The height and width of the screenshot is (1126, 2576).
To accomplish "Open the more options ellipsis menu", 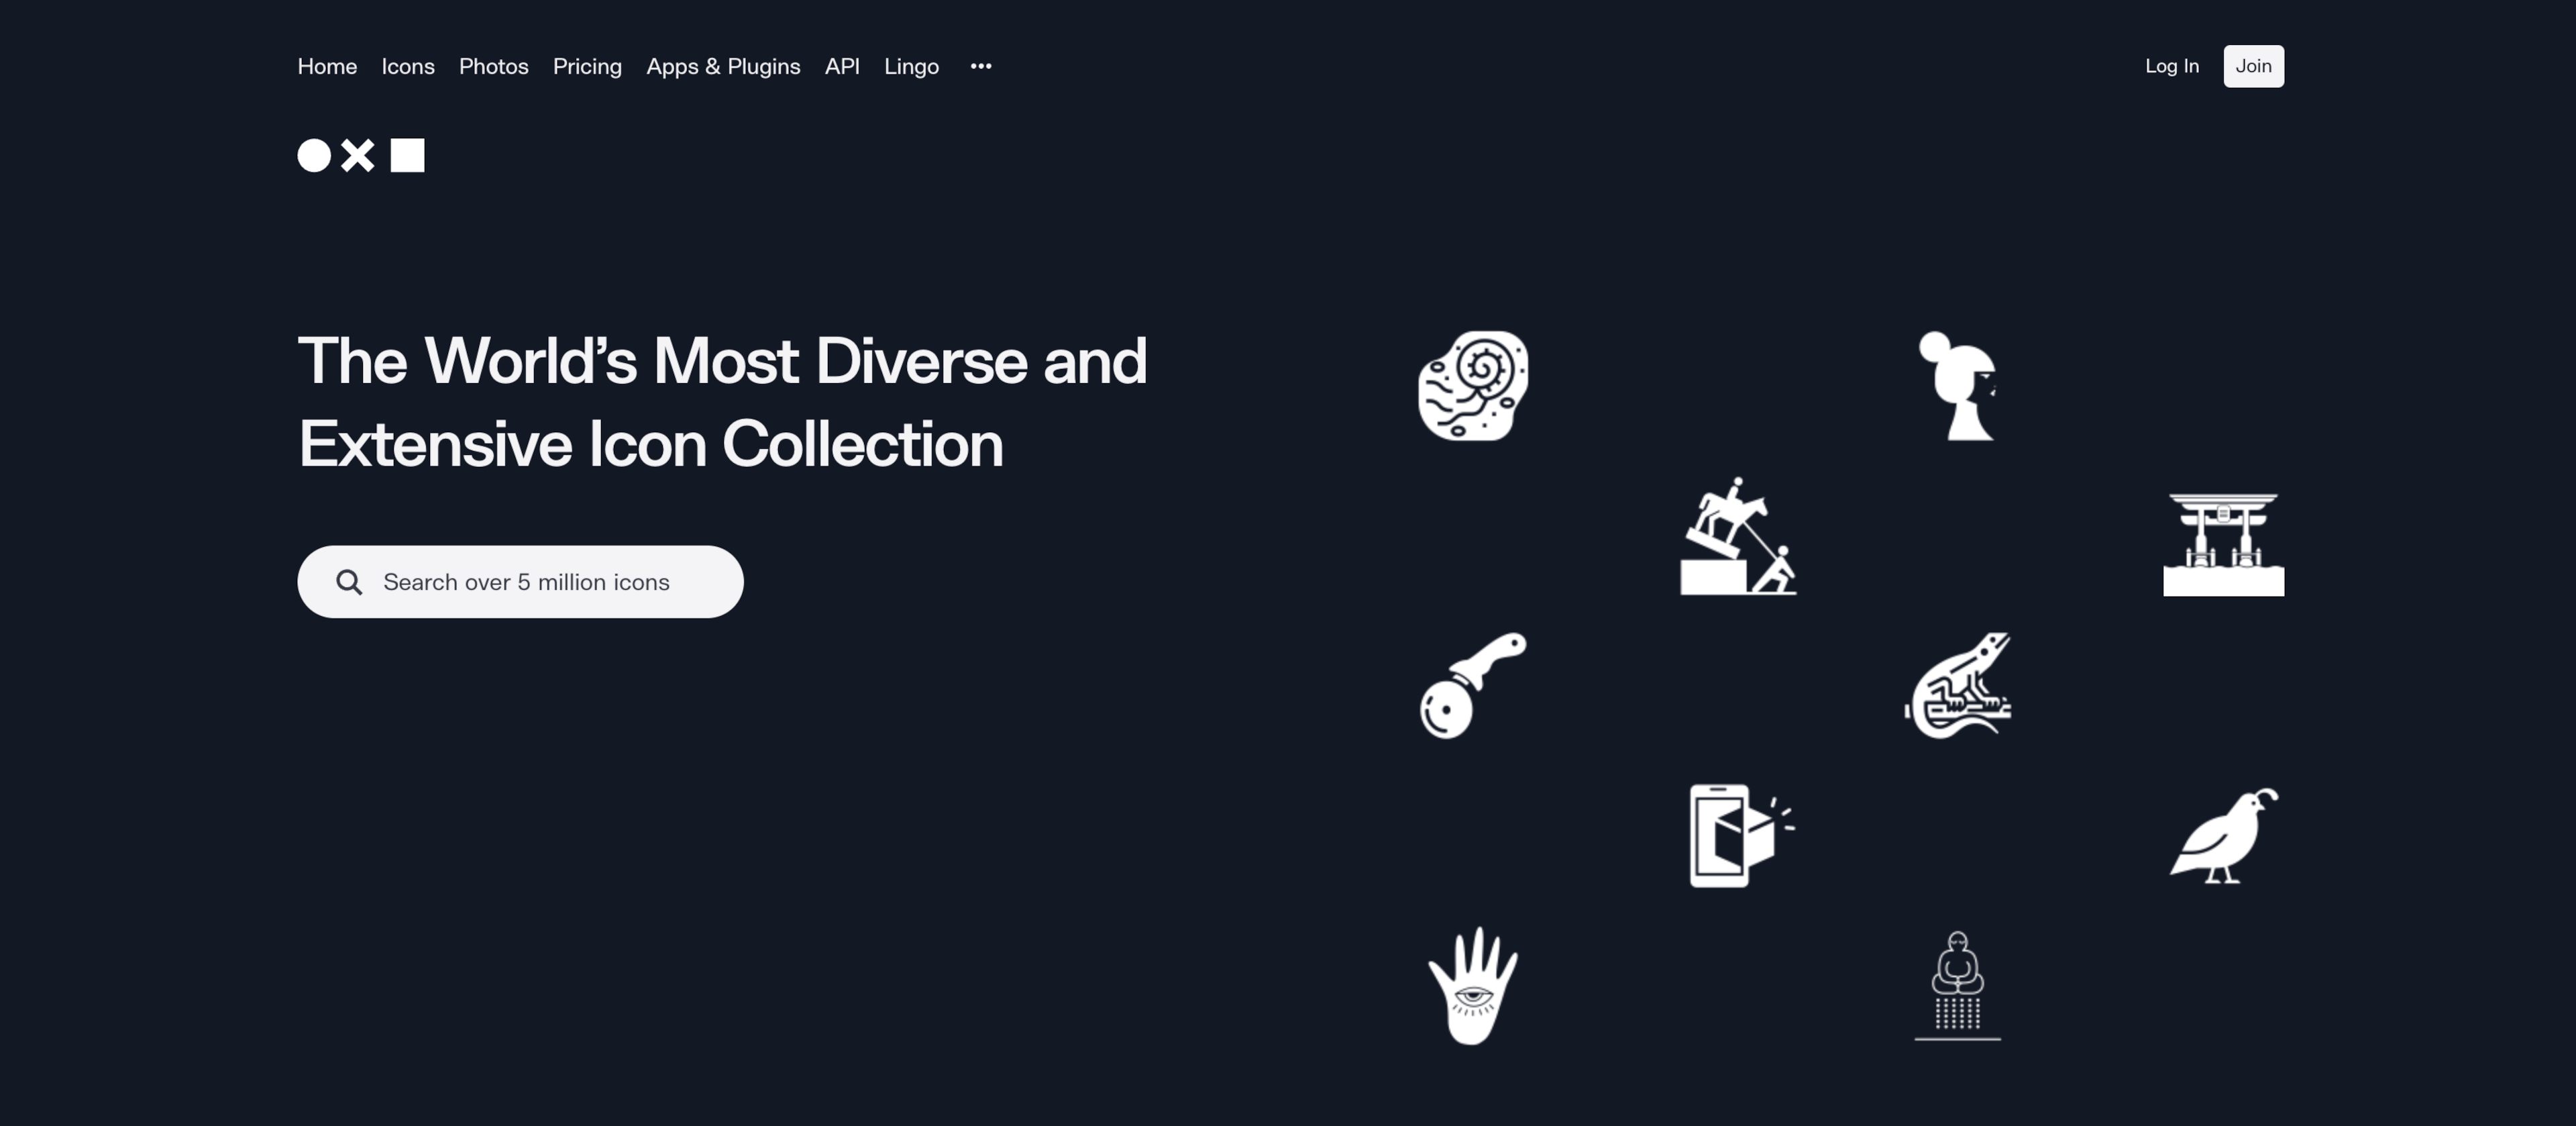I will [981, 66].
